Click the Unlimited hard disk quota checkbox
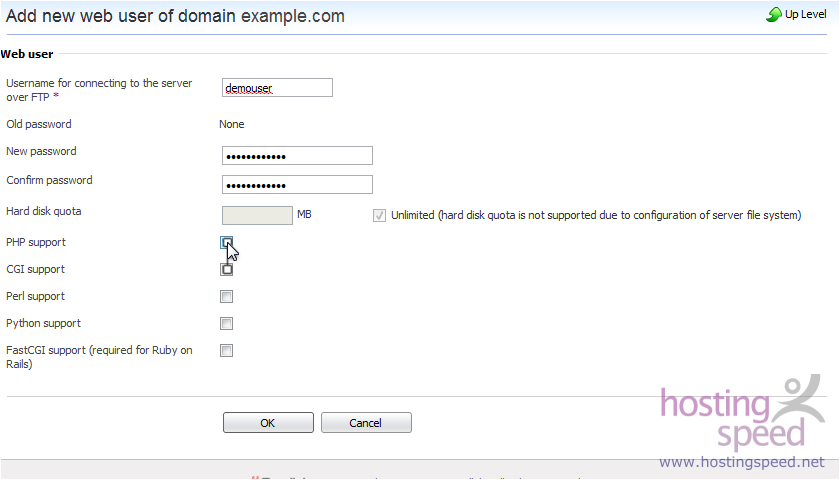 [379, 215]
